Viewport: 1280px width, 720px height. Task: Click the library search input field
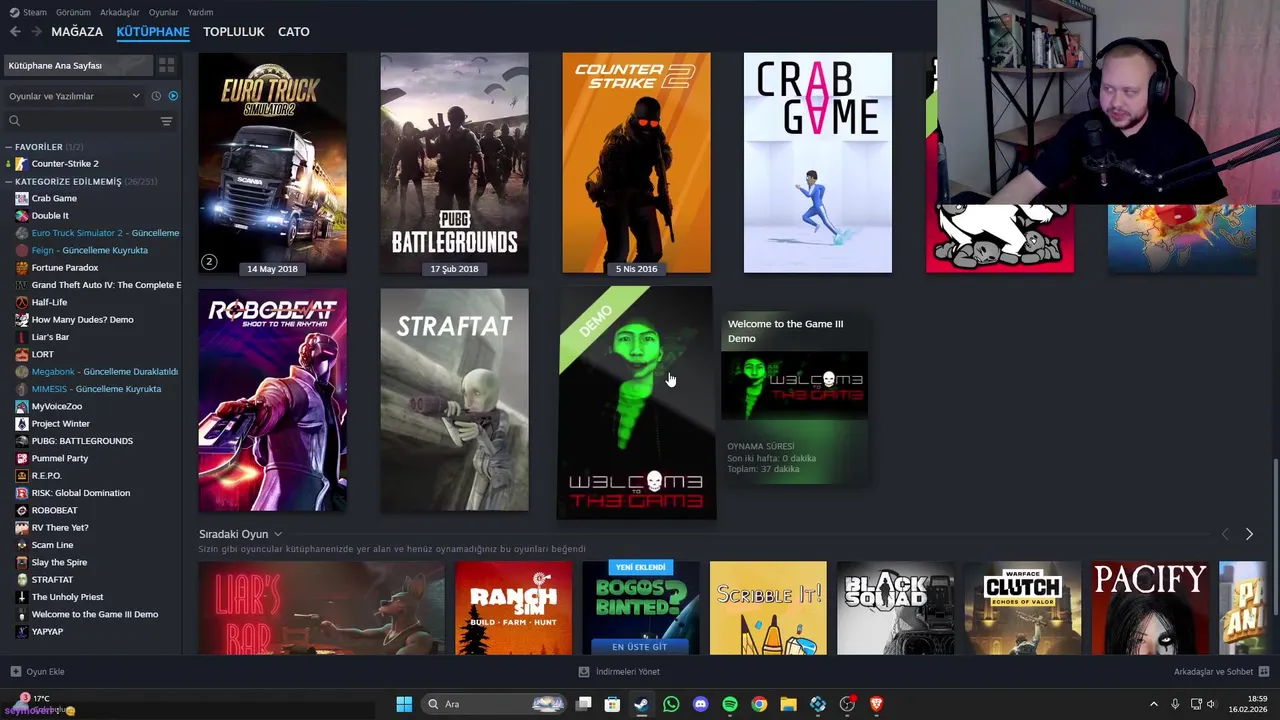pyautogui.click(x=89, y=121)
